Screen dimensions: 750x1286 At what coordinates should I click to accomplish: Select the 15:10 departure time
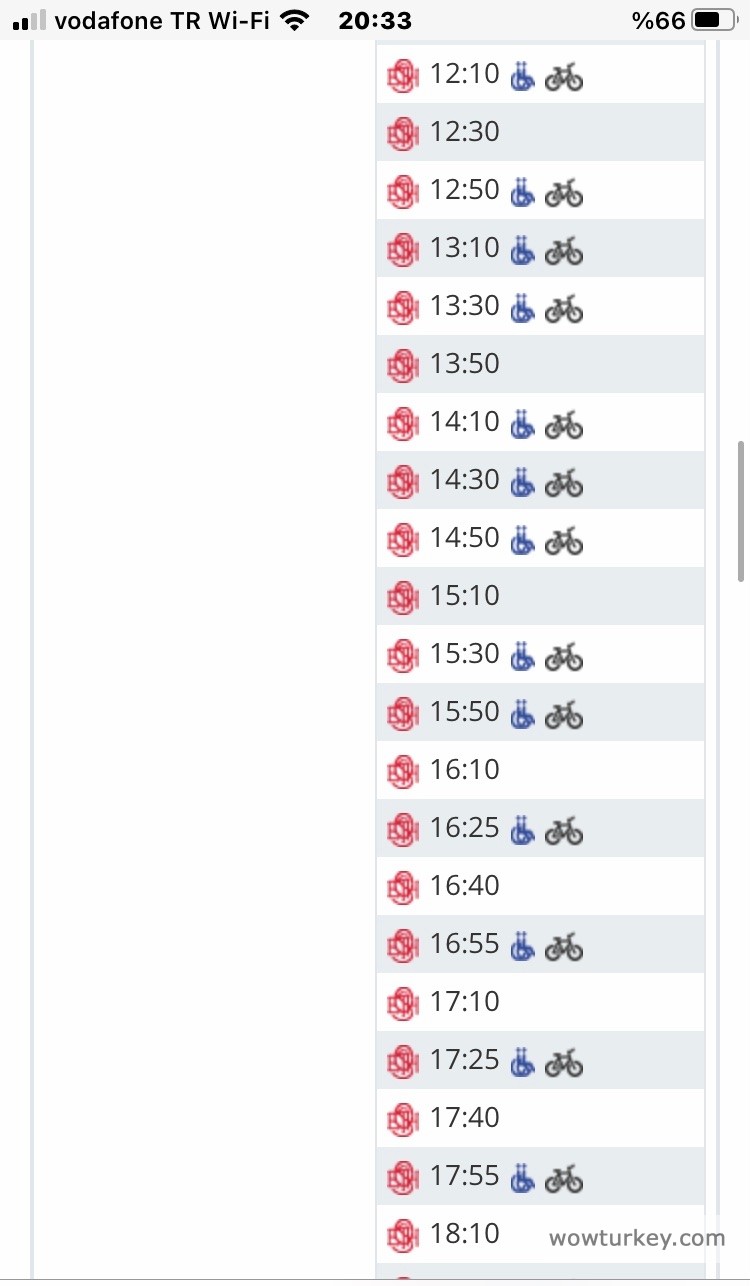[x=465, y=596]
